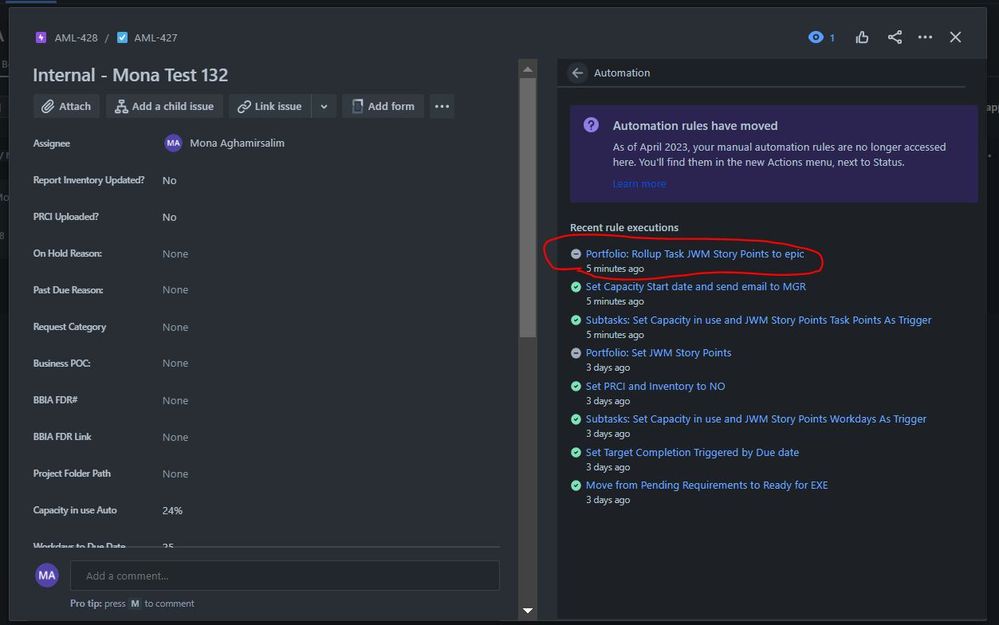Click grey status icon for Set JWM Story Points
The width and height of the screenshot is (999, 625).
tap(576, 353)
